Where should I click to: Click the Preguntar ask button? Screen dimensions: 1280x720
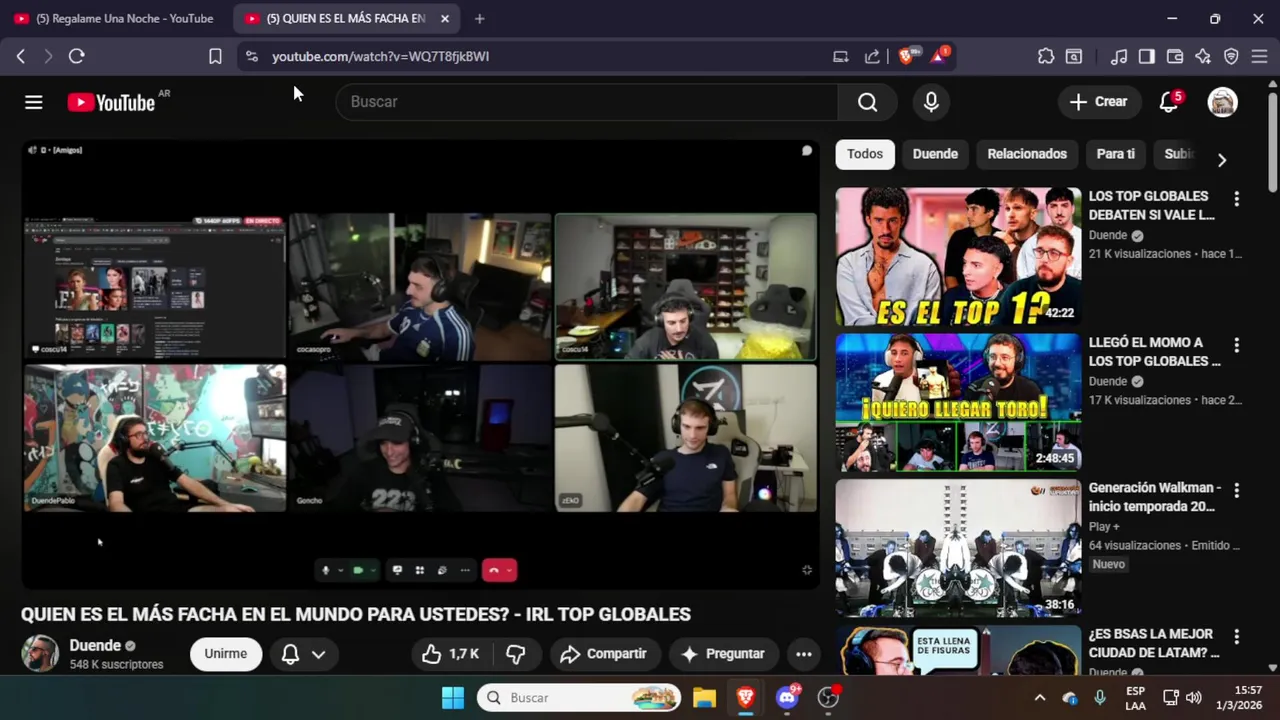point(723,654)
